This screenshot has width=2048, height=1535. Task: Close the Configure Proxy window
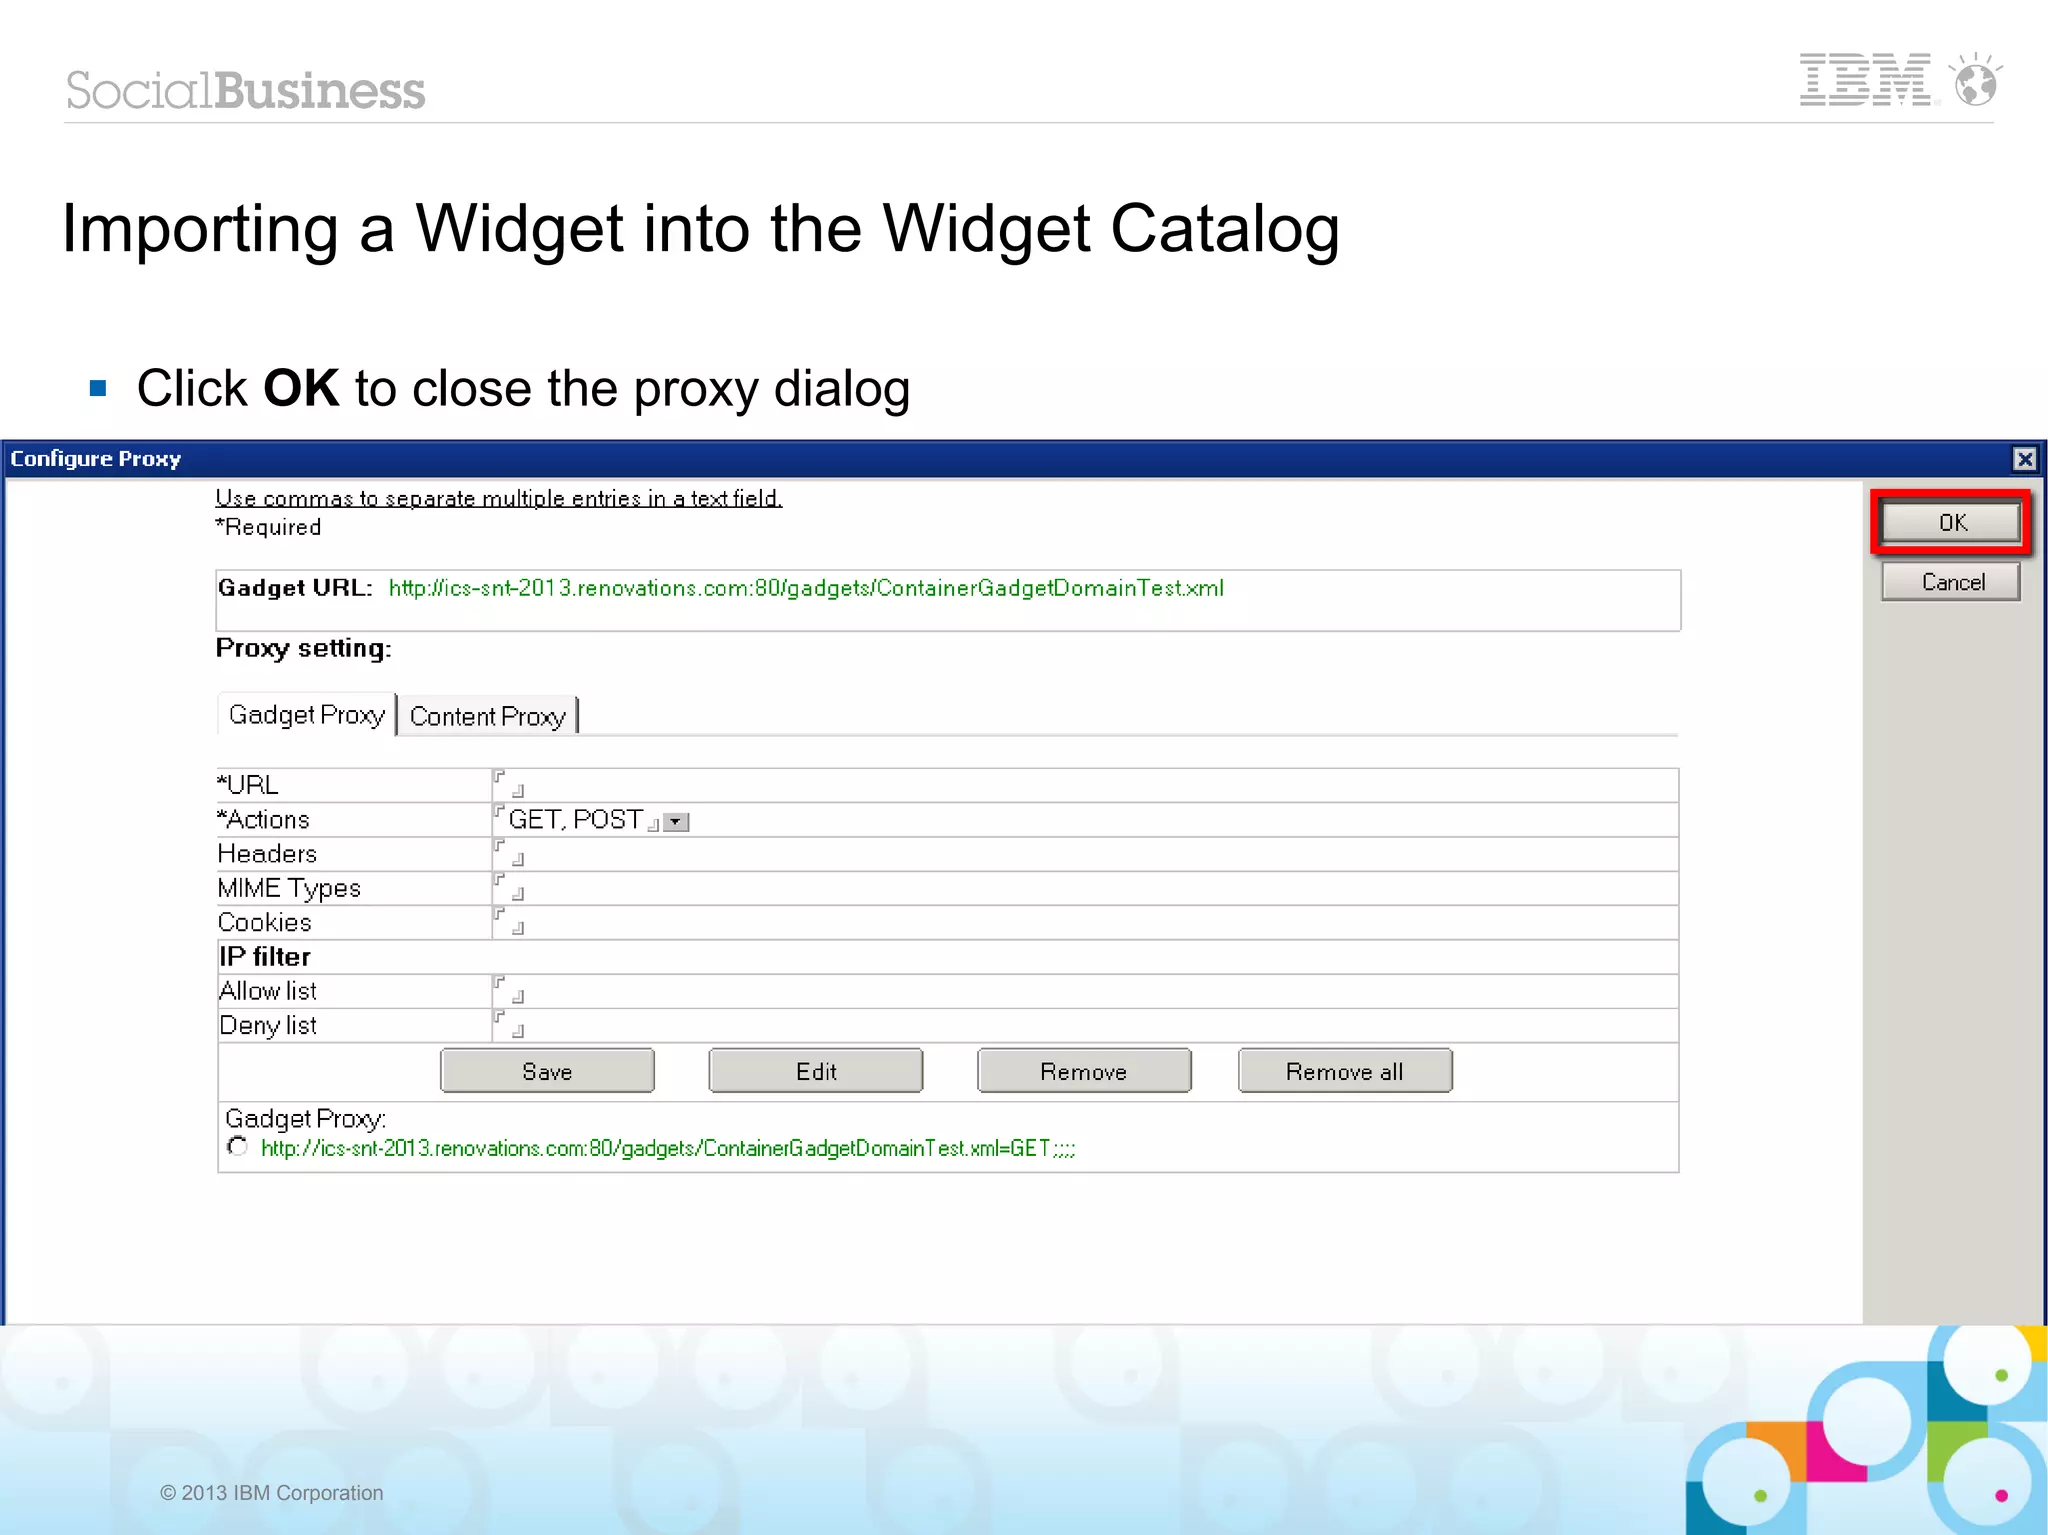(2025, 459)
